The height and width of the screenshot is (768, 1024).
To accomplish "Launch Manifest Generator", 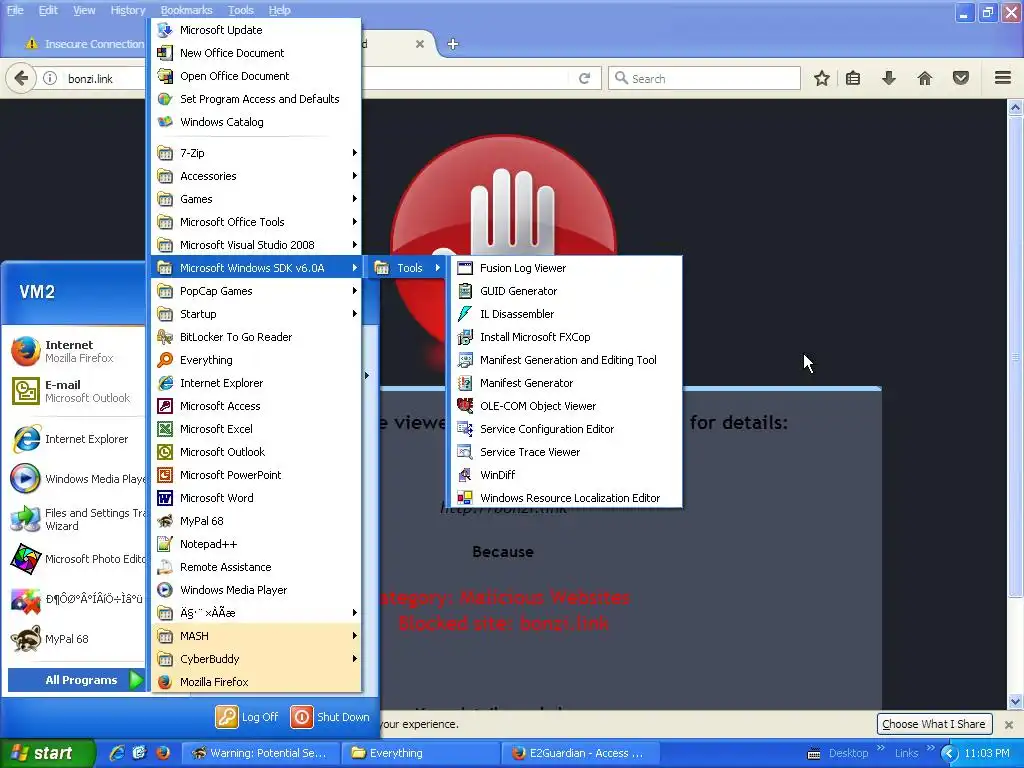I will 566,383.
